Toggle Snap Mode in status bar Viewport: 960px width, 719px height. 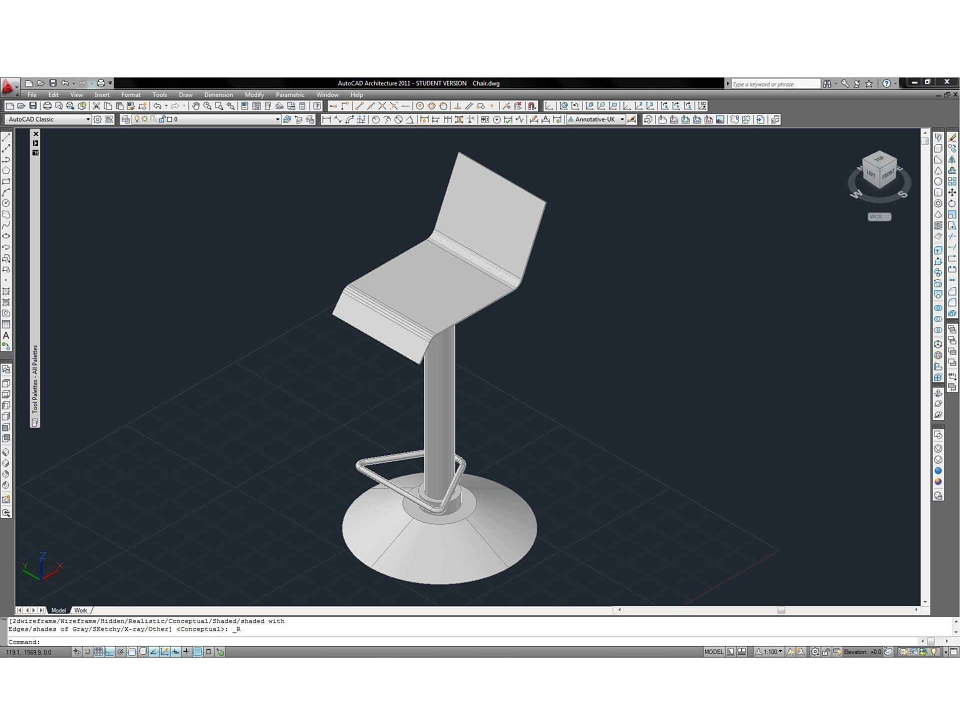pyautogui.click(x=88, y=652)
